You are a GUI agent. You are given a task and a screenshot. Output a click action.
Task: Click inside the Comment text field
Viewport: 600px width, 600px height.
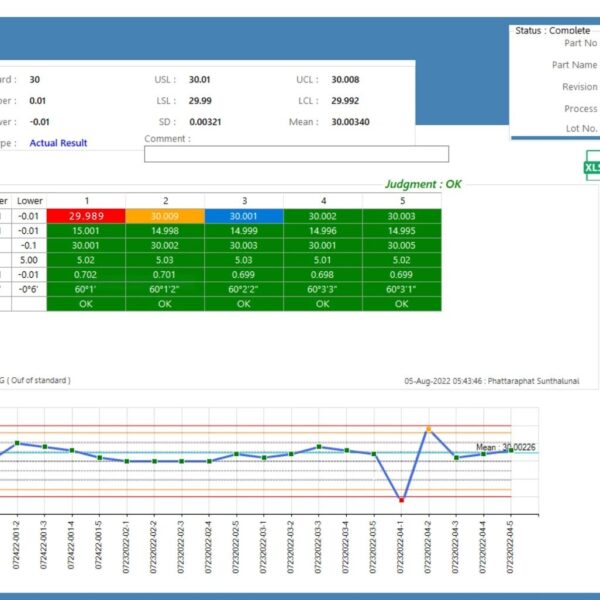pos(296,154)
